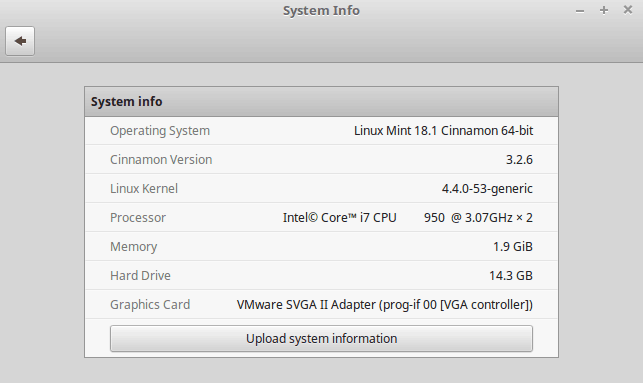This screenshot has width=643, height=383.
Task: Click the Linux Mint 18.1 Cinnamon 64-bit value
Action: pyautogui.click(x=443, y=131)
